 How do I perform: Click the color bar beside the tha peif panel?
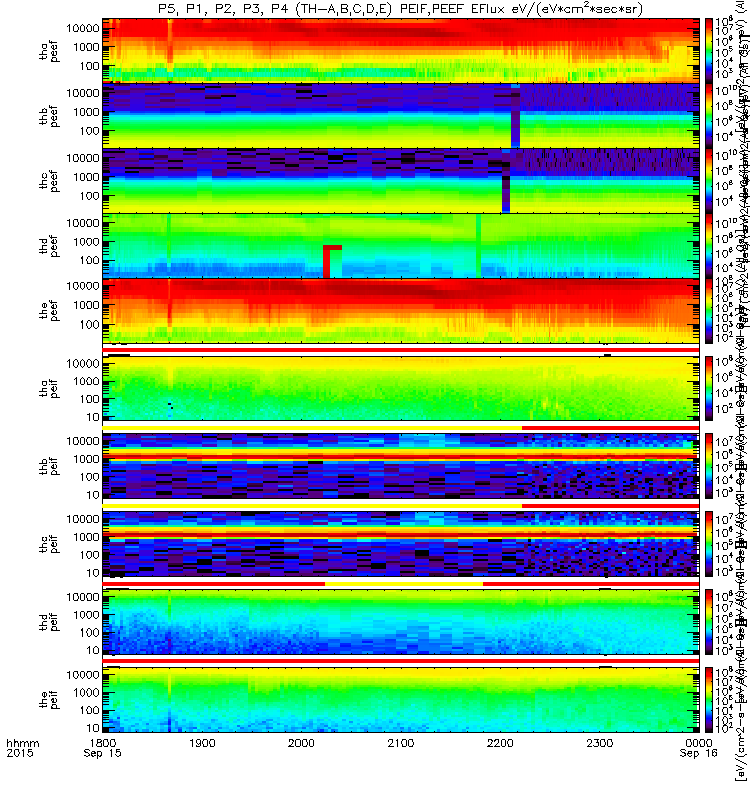[709, 389]
